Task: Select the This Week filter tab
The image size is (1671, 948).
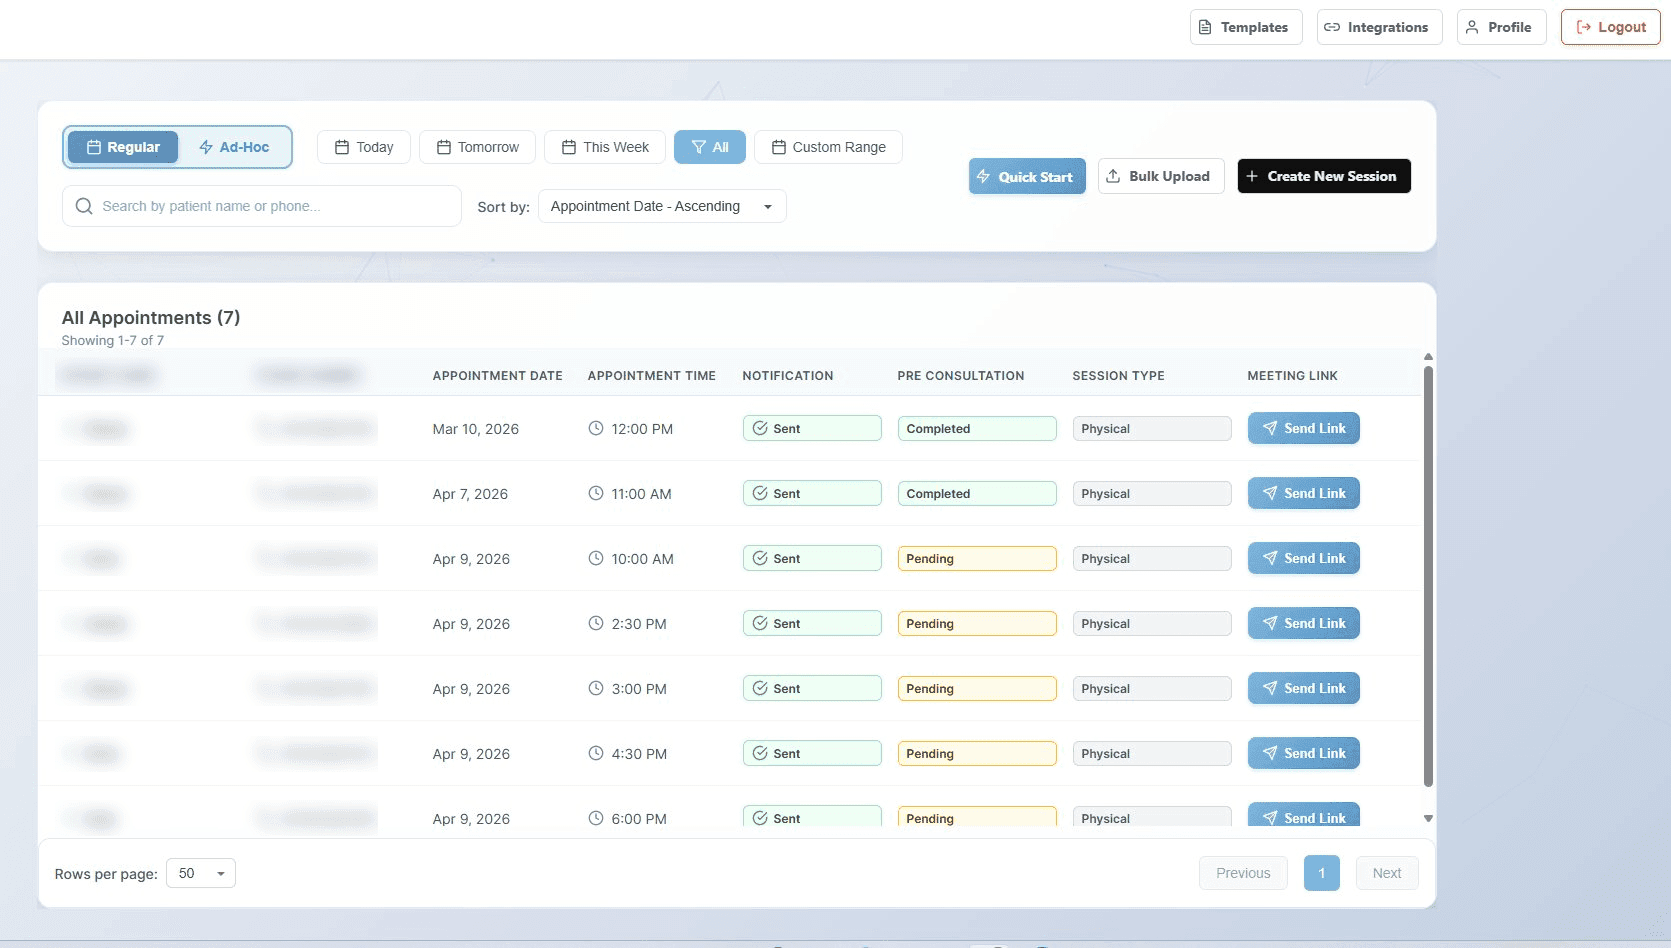Action: [604, 147]
